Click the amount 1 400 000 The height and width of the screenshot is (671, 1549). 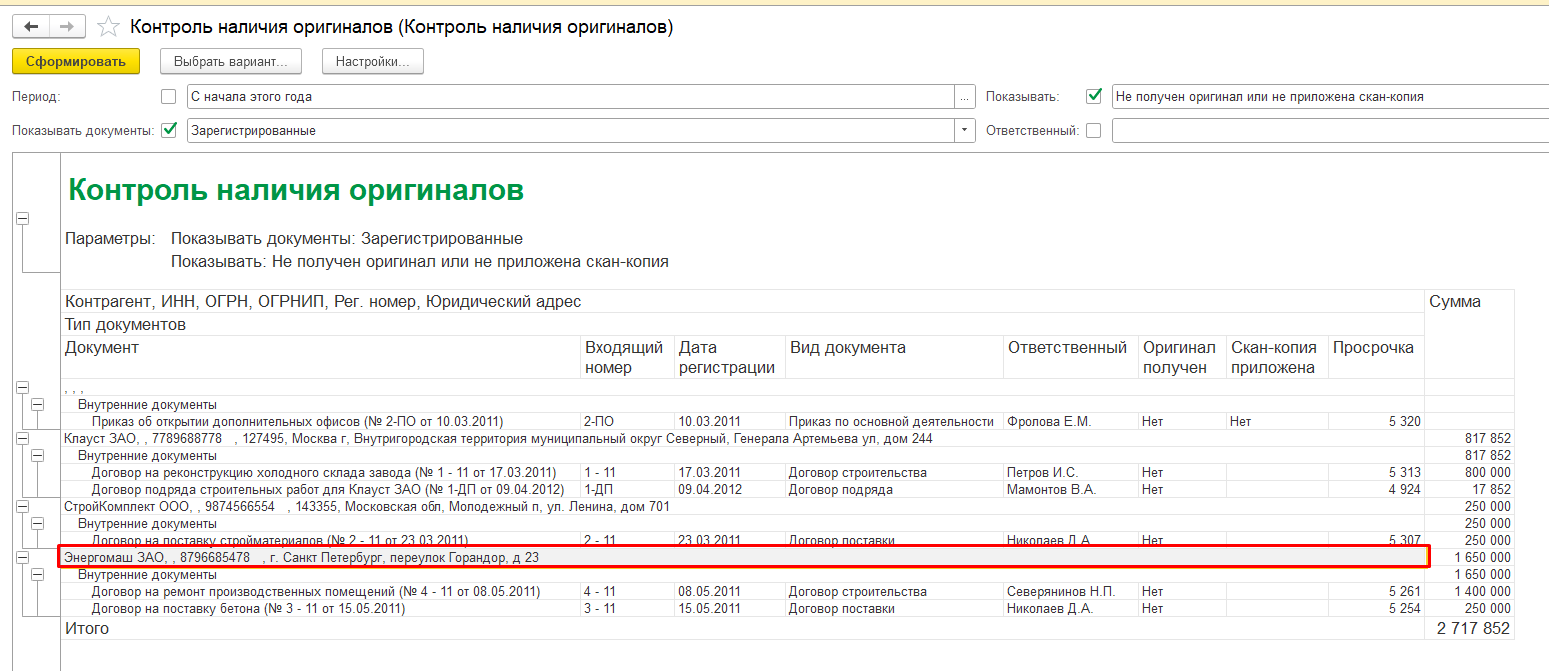pos(1482,591)
